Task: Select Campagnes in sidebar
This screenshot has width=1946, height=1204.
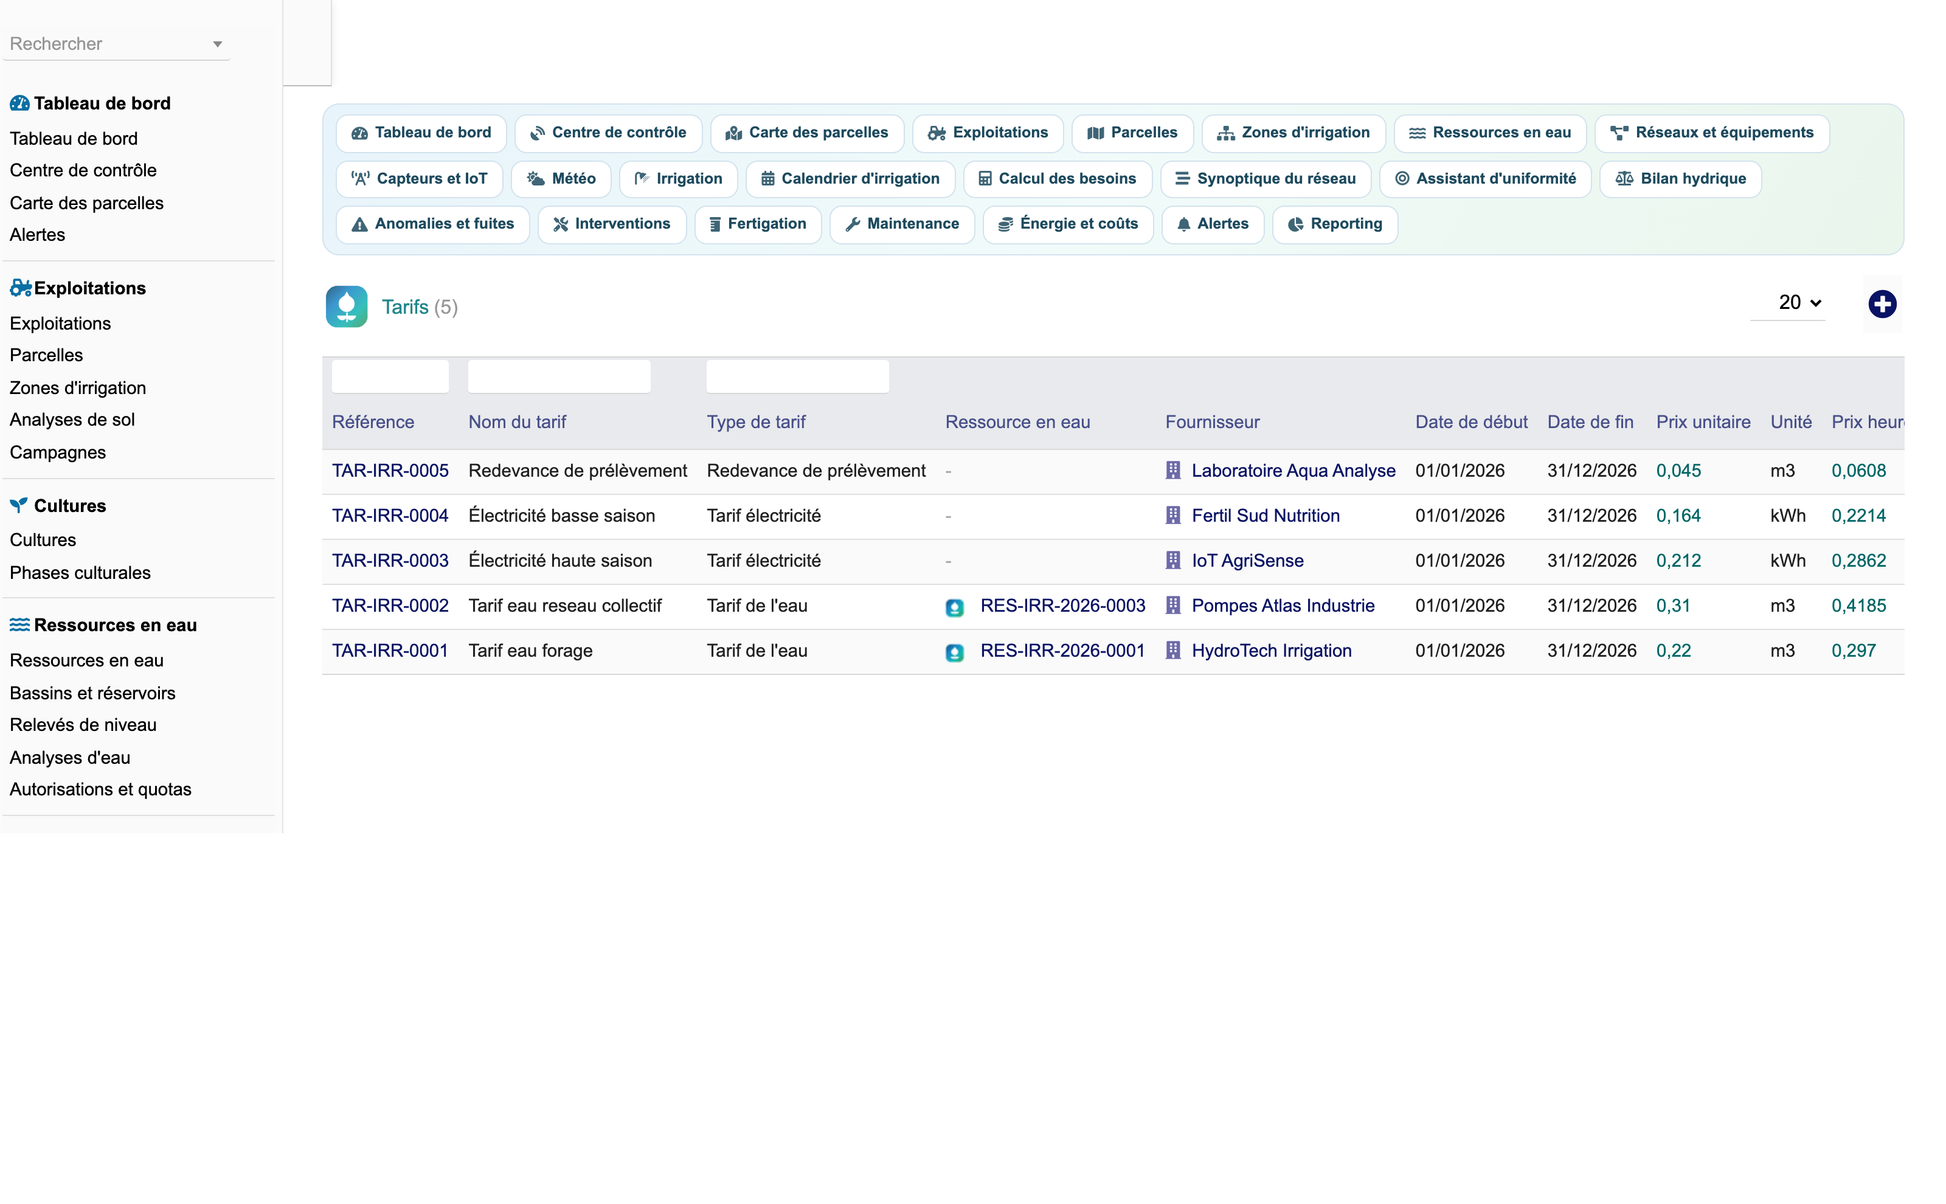Action: (58, 452)
